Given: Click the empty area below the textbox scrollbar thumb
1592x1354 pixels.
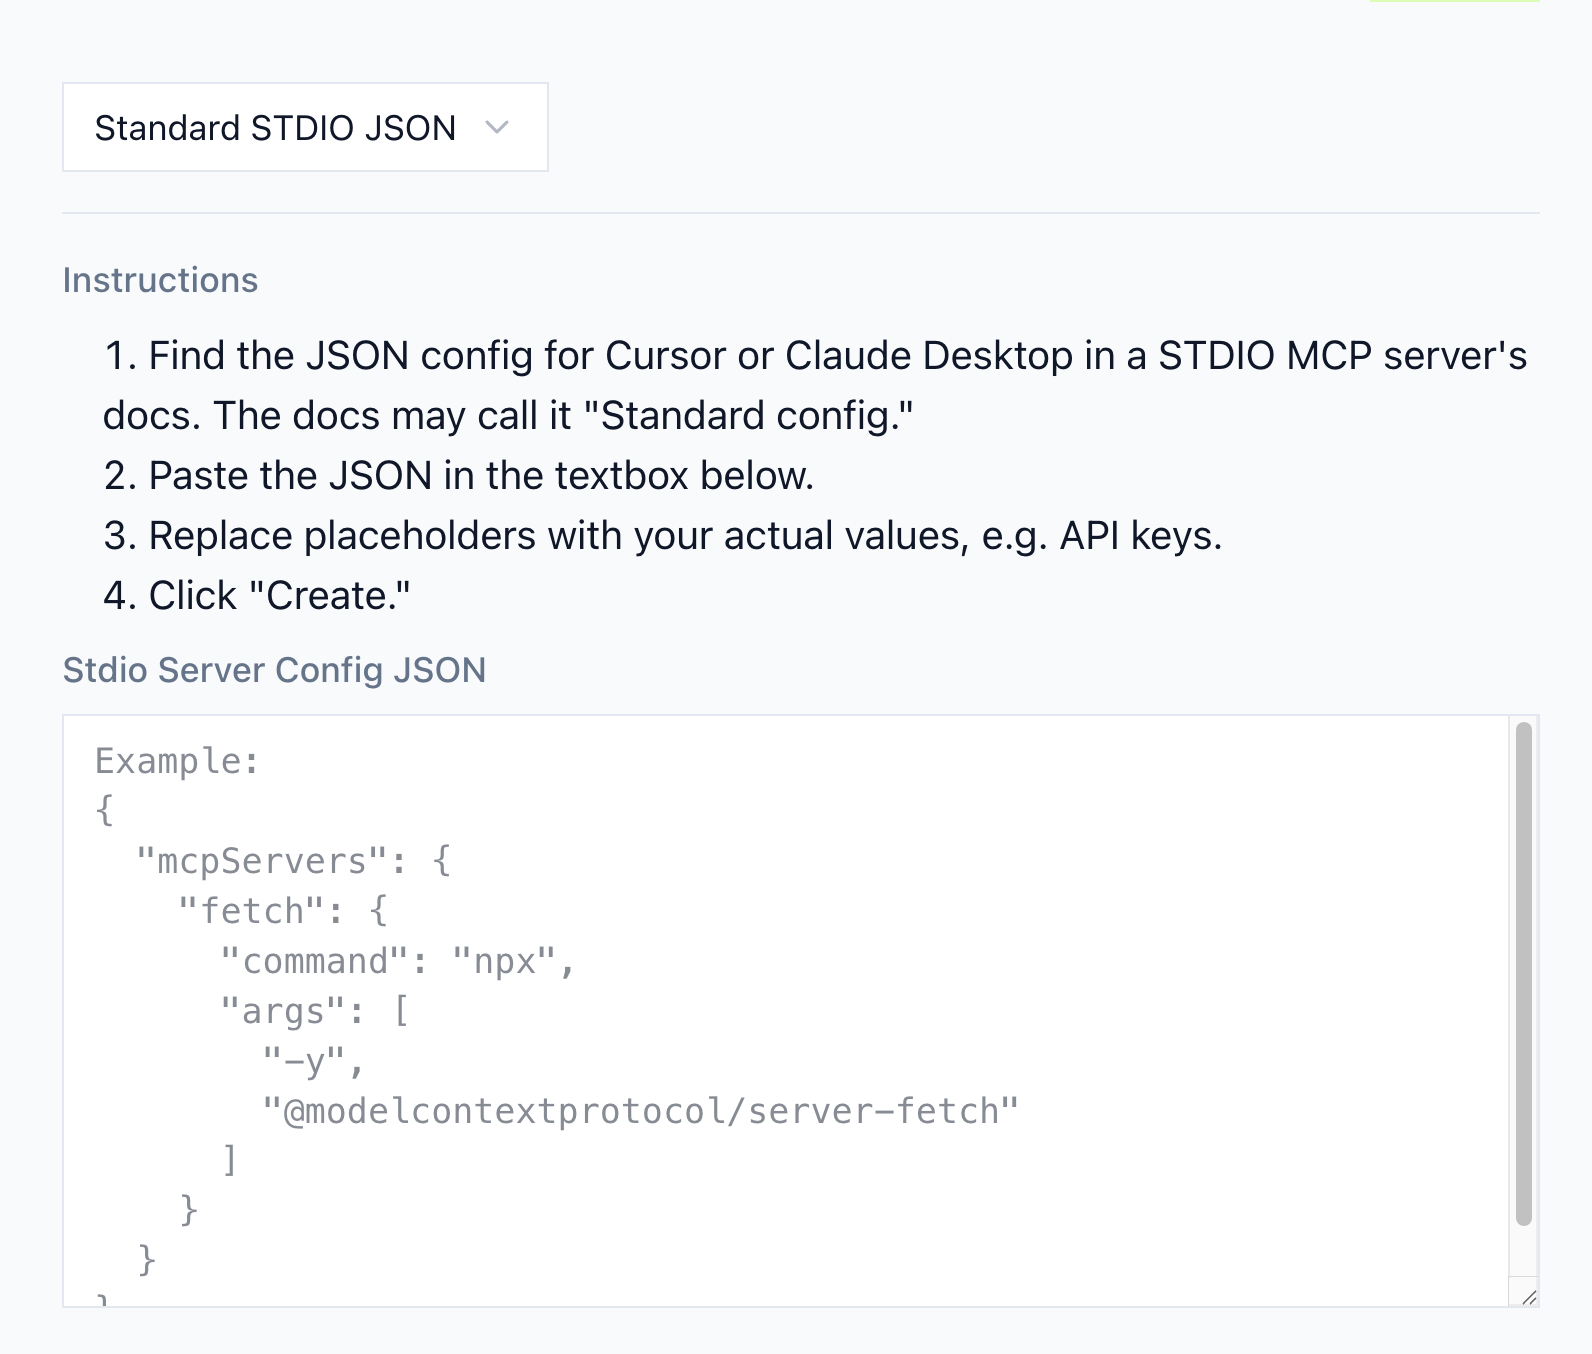Looking at the screenshot, I should tap(1523, 1250).
